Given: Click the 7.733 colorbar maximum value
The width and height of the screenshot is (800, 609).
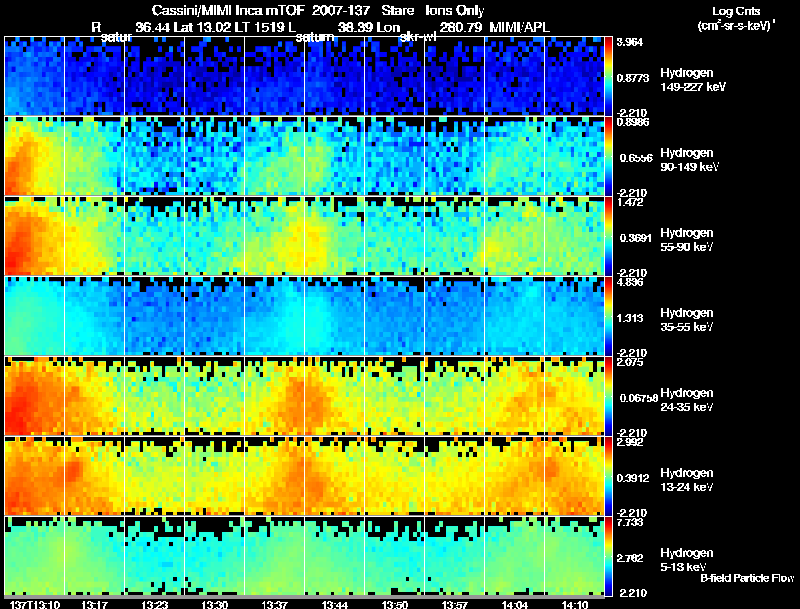Looking at the screenshot, I should 630,522.
